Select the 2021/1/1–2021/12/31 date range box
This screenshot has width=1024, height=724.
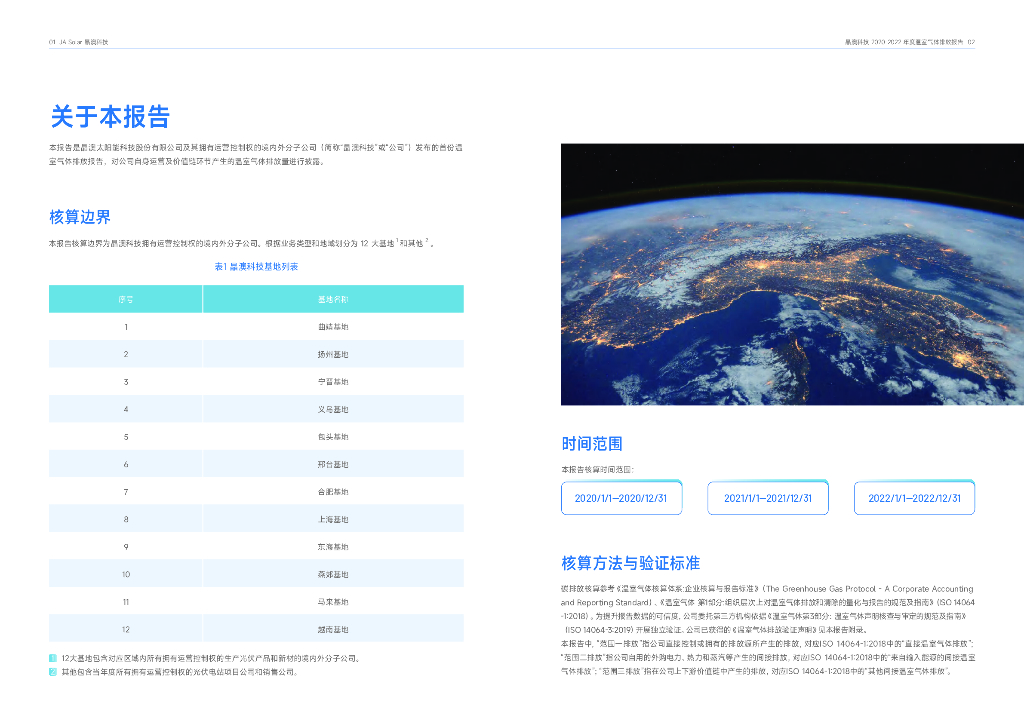point(768,498)
